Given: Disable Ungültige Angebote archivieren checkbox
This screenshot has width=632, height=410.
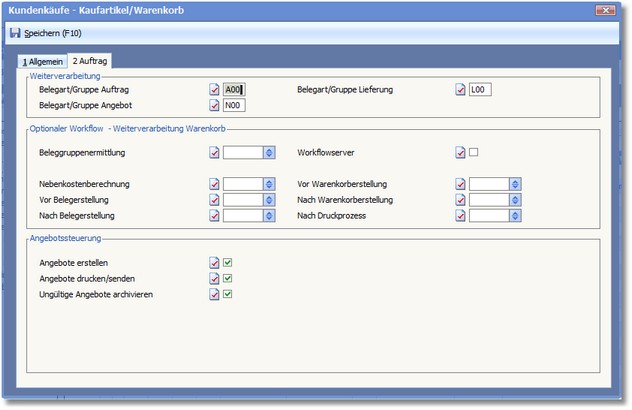Looking at the screenshot, I should (x=228, y=295).
